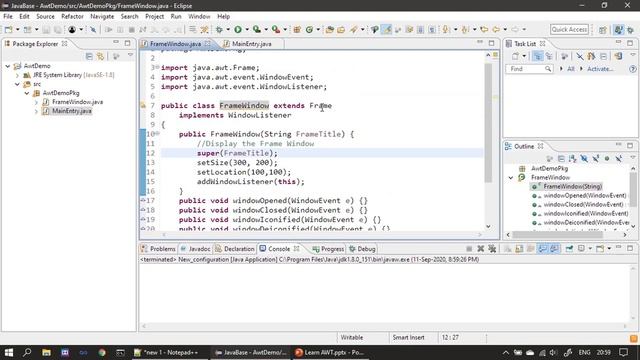Toggle Hide Fields in Outline toolbar

(584, 158)
